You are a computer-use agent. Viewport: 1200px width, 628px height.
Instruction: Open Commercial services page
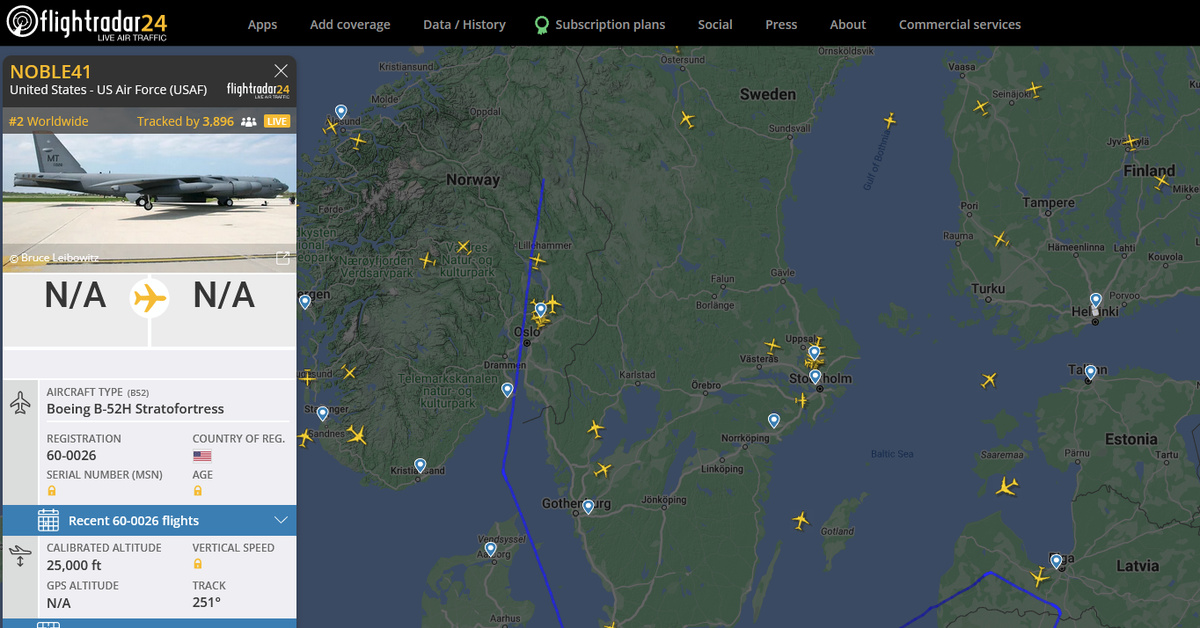[960, 24]
